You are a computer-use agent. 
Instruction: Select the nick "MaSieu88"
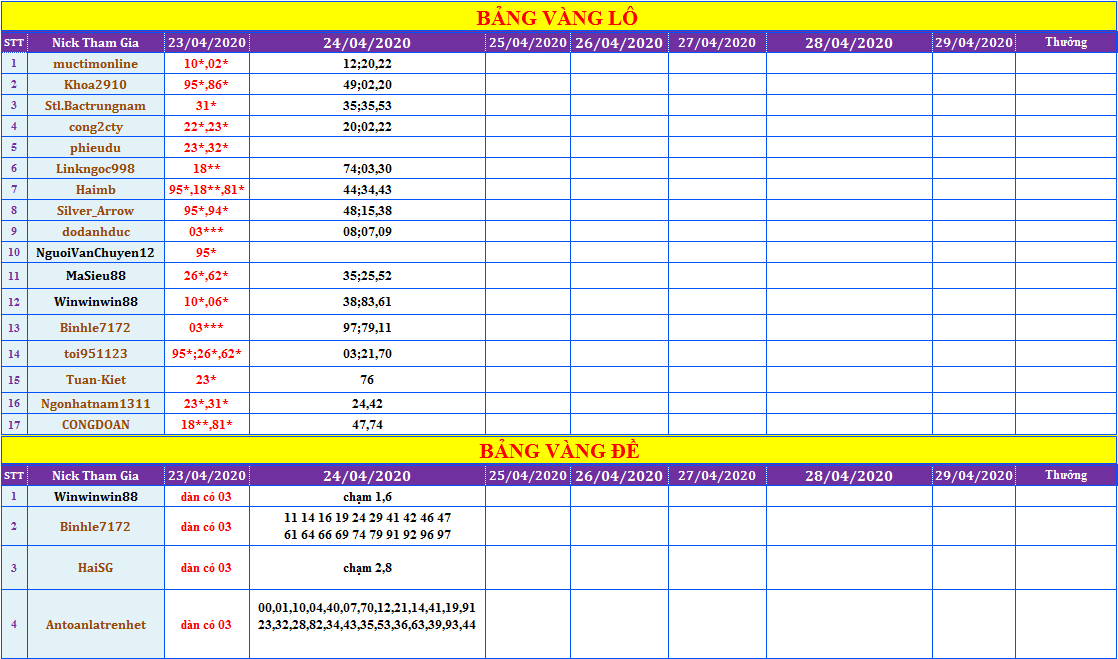pyautogui.click(x=96, y=276)
